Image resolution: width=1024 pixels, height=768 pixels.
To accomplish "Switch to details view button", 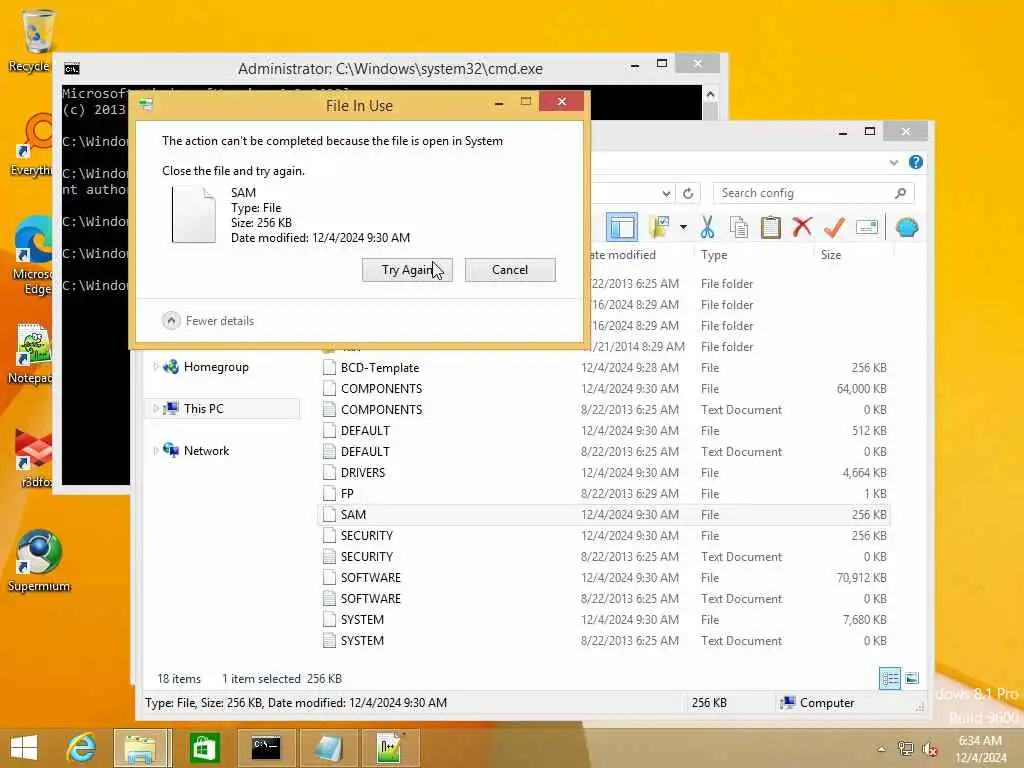I will point(889,679).
